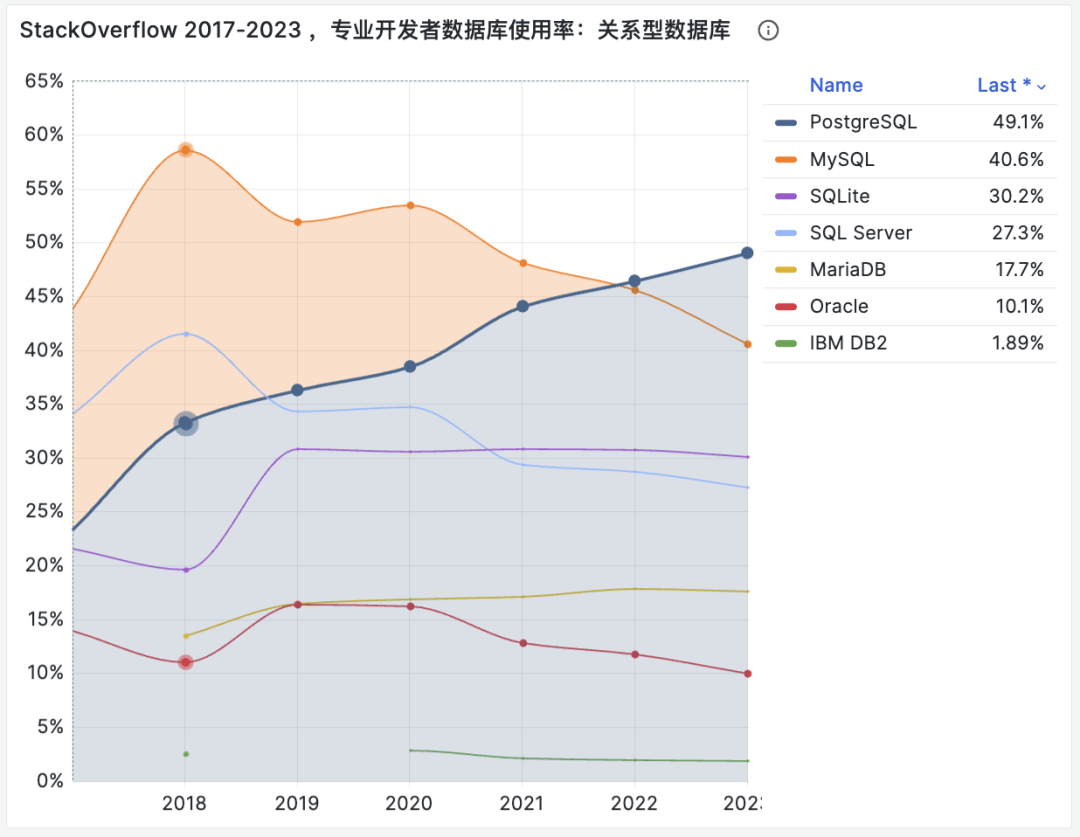Click the highlighted 2018 PostgreSQL data point

point(185,424)
